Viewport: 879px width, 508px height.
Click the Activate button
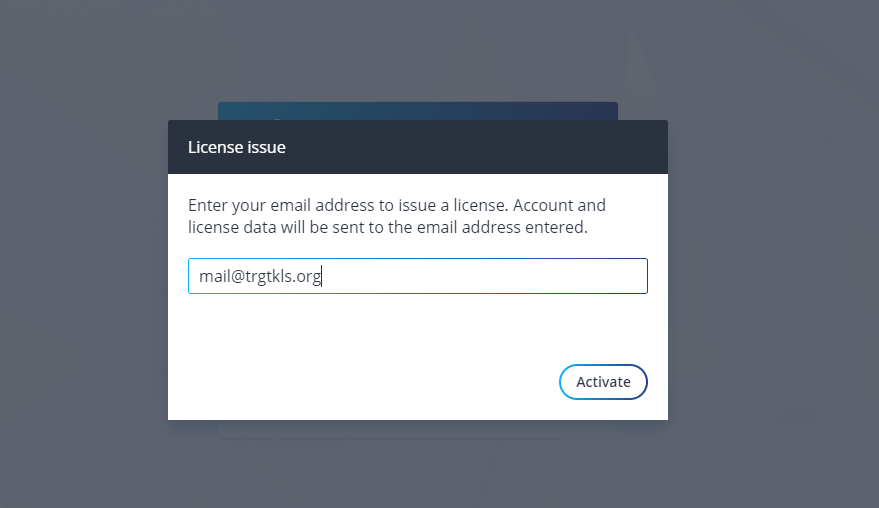click(x=603, y=382)
